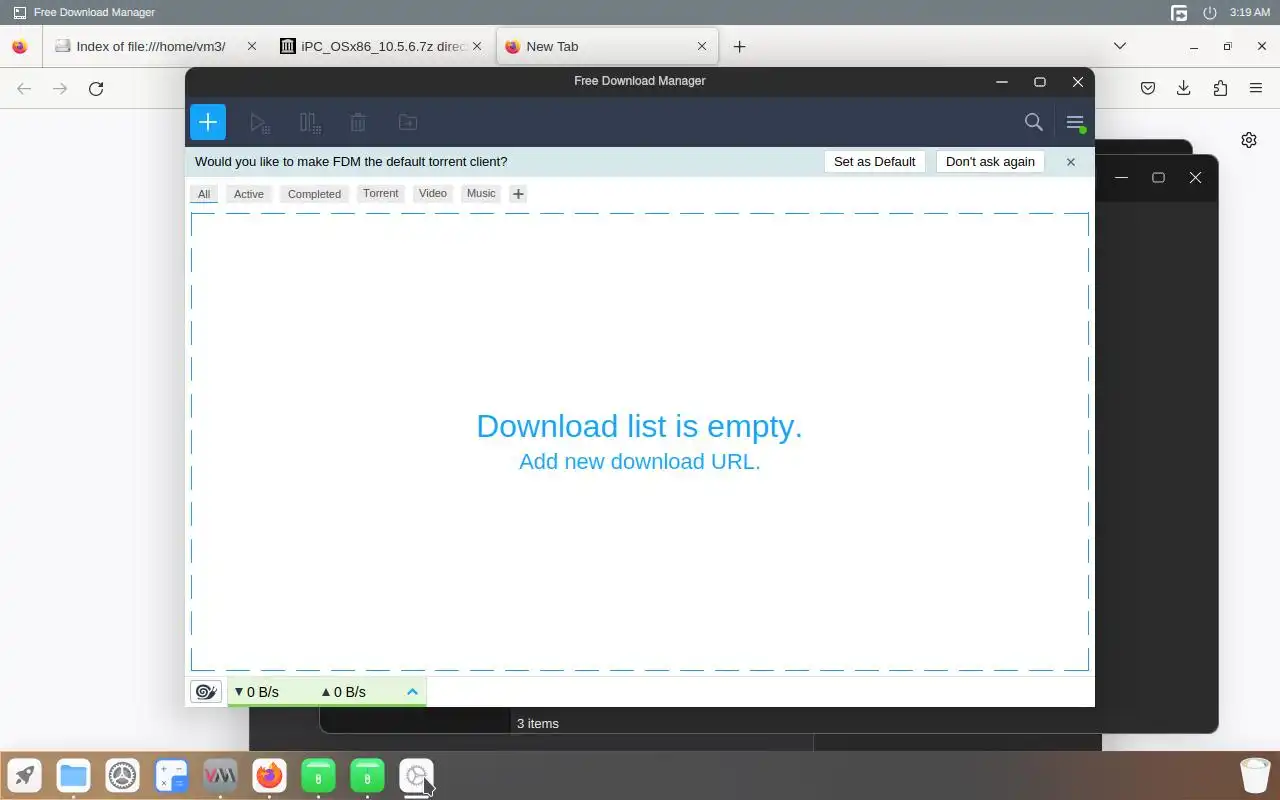1280x800 pixels.
Task: Toggle snail mode at bottom left
Action: (206, 691)
